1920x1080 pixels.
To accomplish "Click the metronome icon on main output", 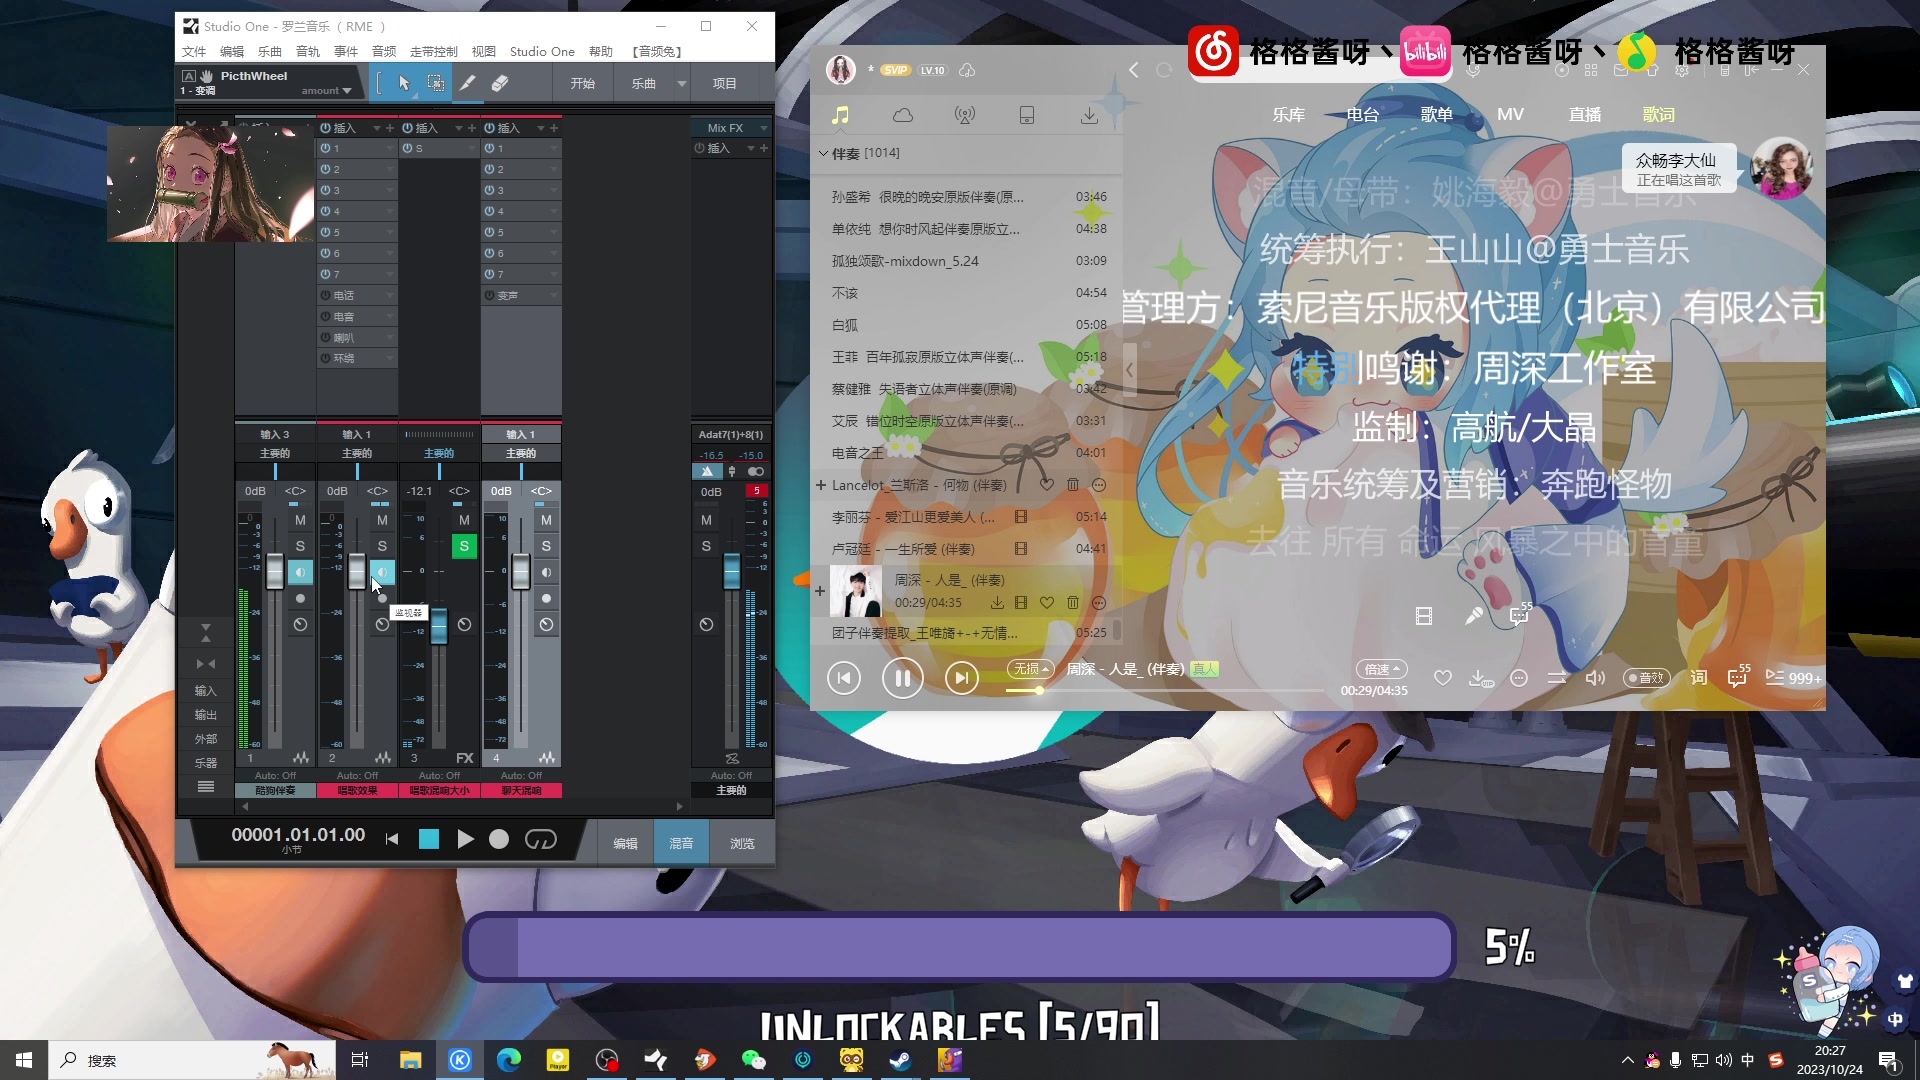I will click(x=707, y=471).
